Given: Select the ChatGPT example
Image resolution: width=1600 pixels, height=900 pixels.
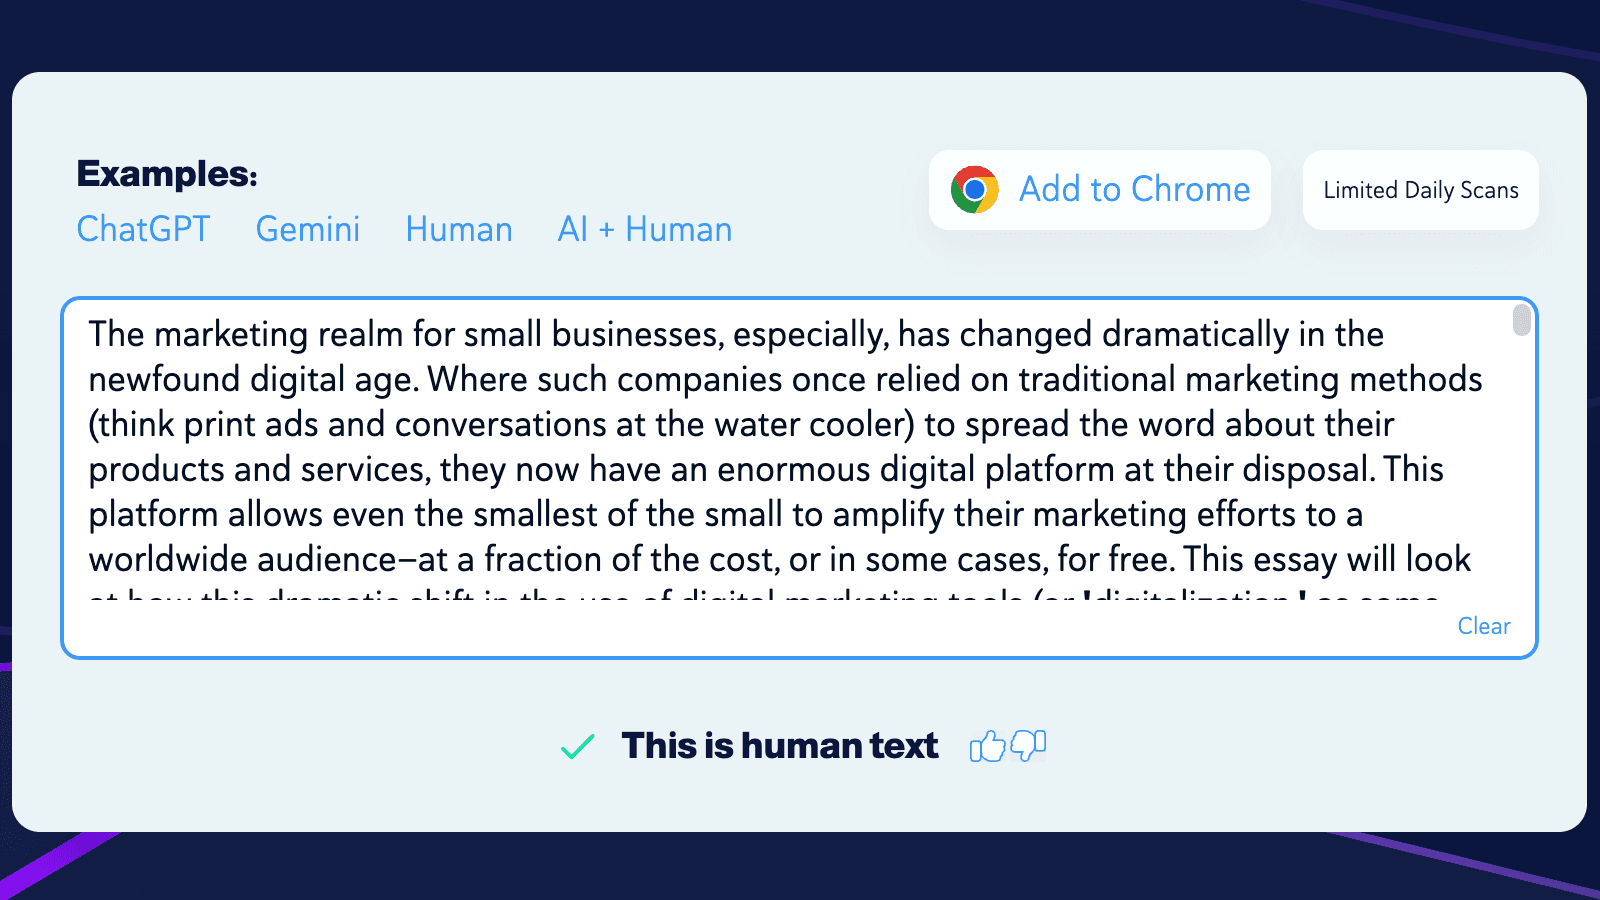Looking at the screenshot, I should tap(143, 229).
